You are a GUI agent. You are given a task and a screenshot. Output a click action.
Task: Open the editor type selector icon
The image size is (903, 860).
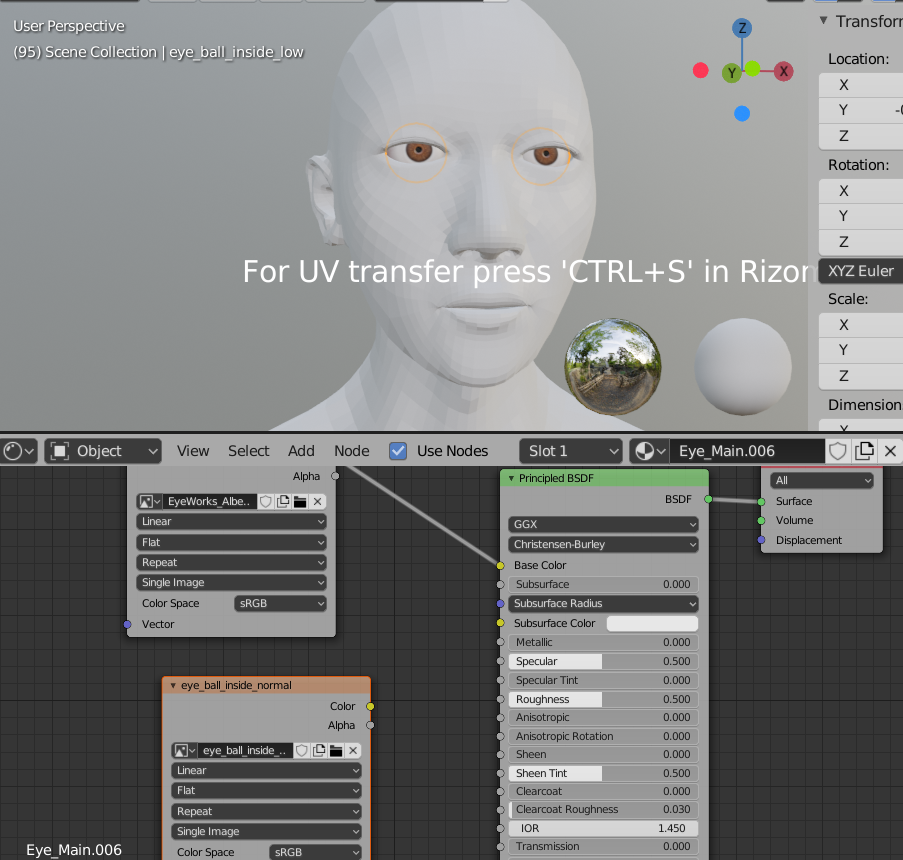[19, 451]
